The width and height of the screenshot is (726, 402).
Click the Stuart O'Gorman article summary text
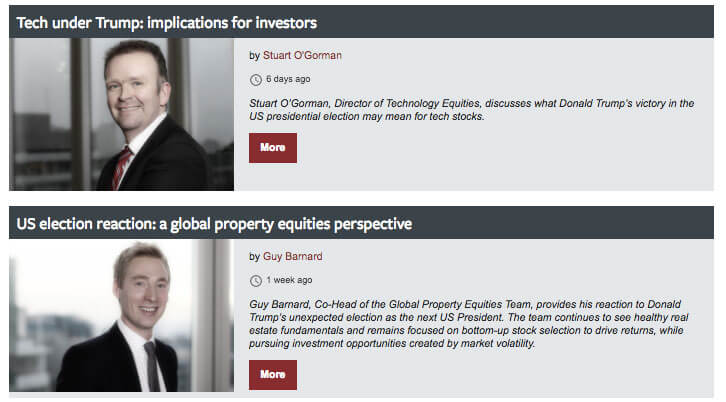pos(471,110)
